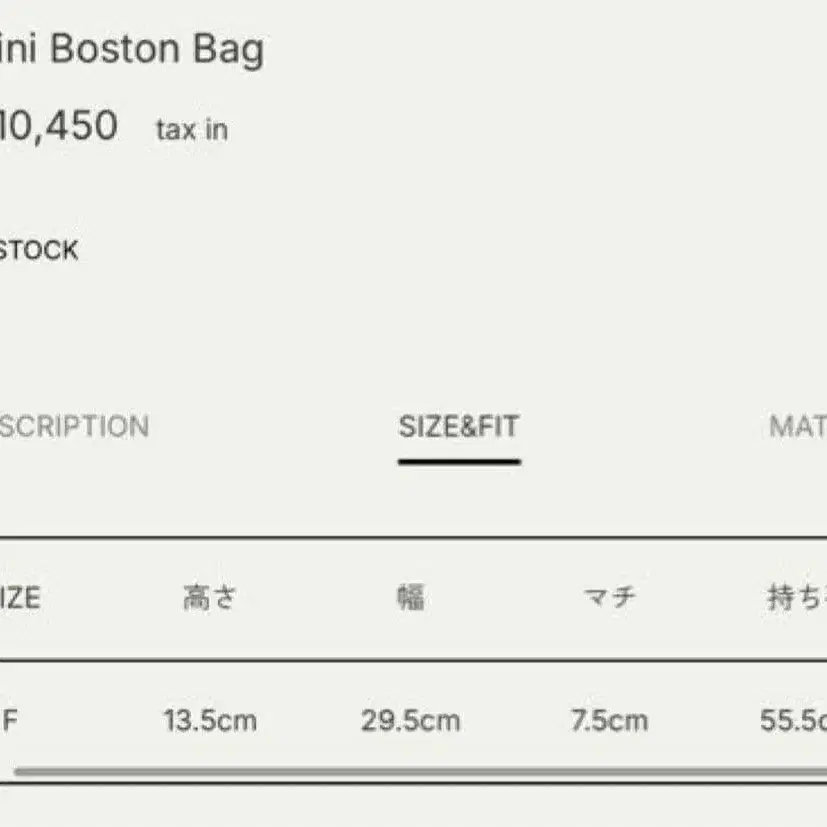Click the 29.5cm width value
Image resolution: width=827 pixels, height=827 pixels.
point(410,720)
